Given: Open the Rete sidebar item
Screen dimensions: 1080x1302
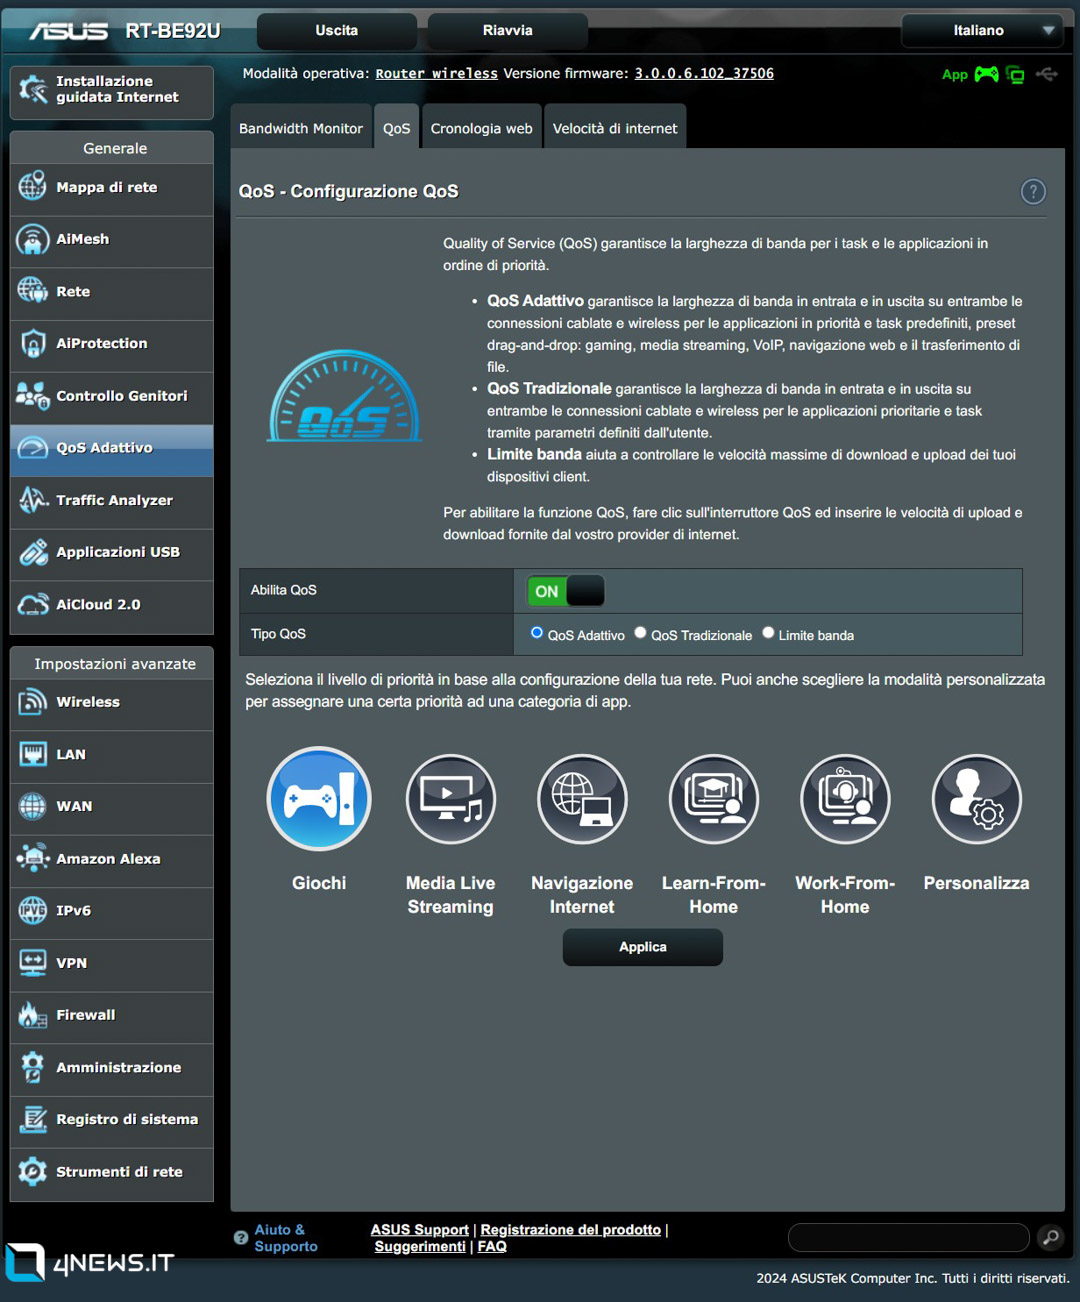Looking at the screenshot, I should [111, 292].
